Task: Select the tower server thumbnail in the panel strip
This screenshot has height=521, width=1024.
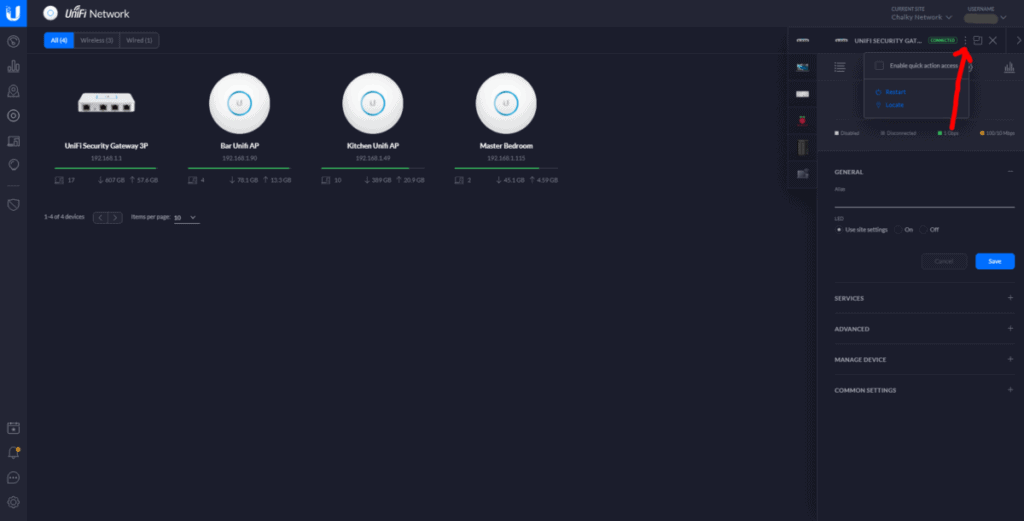Action: pos(803,147)
